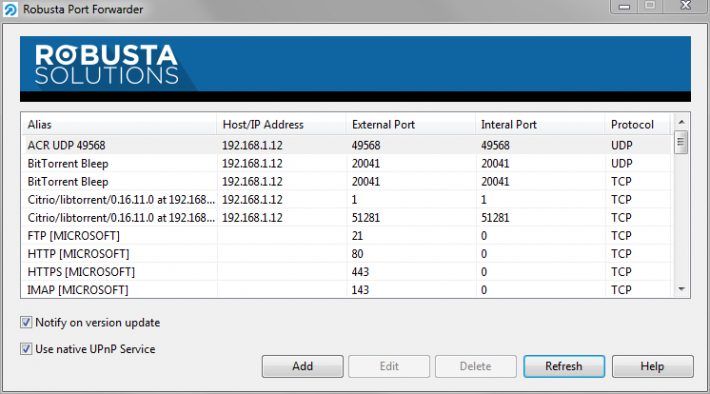Sort by External Port column header

pos(410,125)
